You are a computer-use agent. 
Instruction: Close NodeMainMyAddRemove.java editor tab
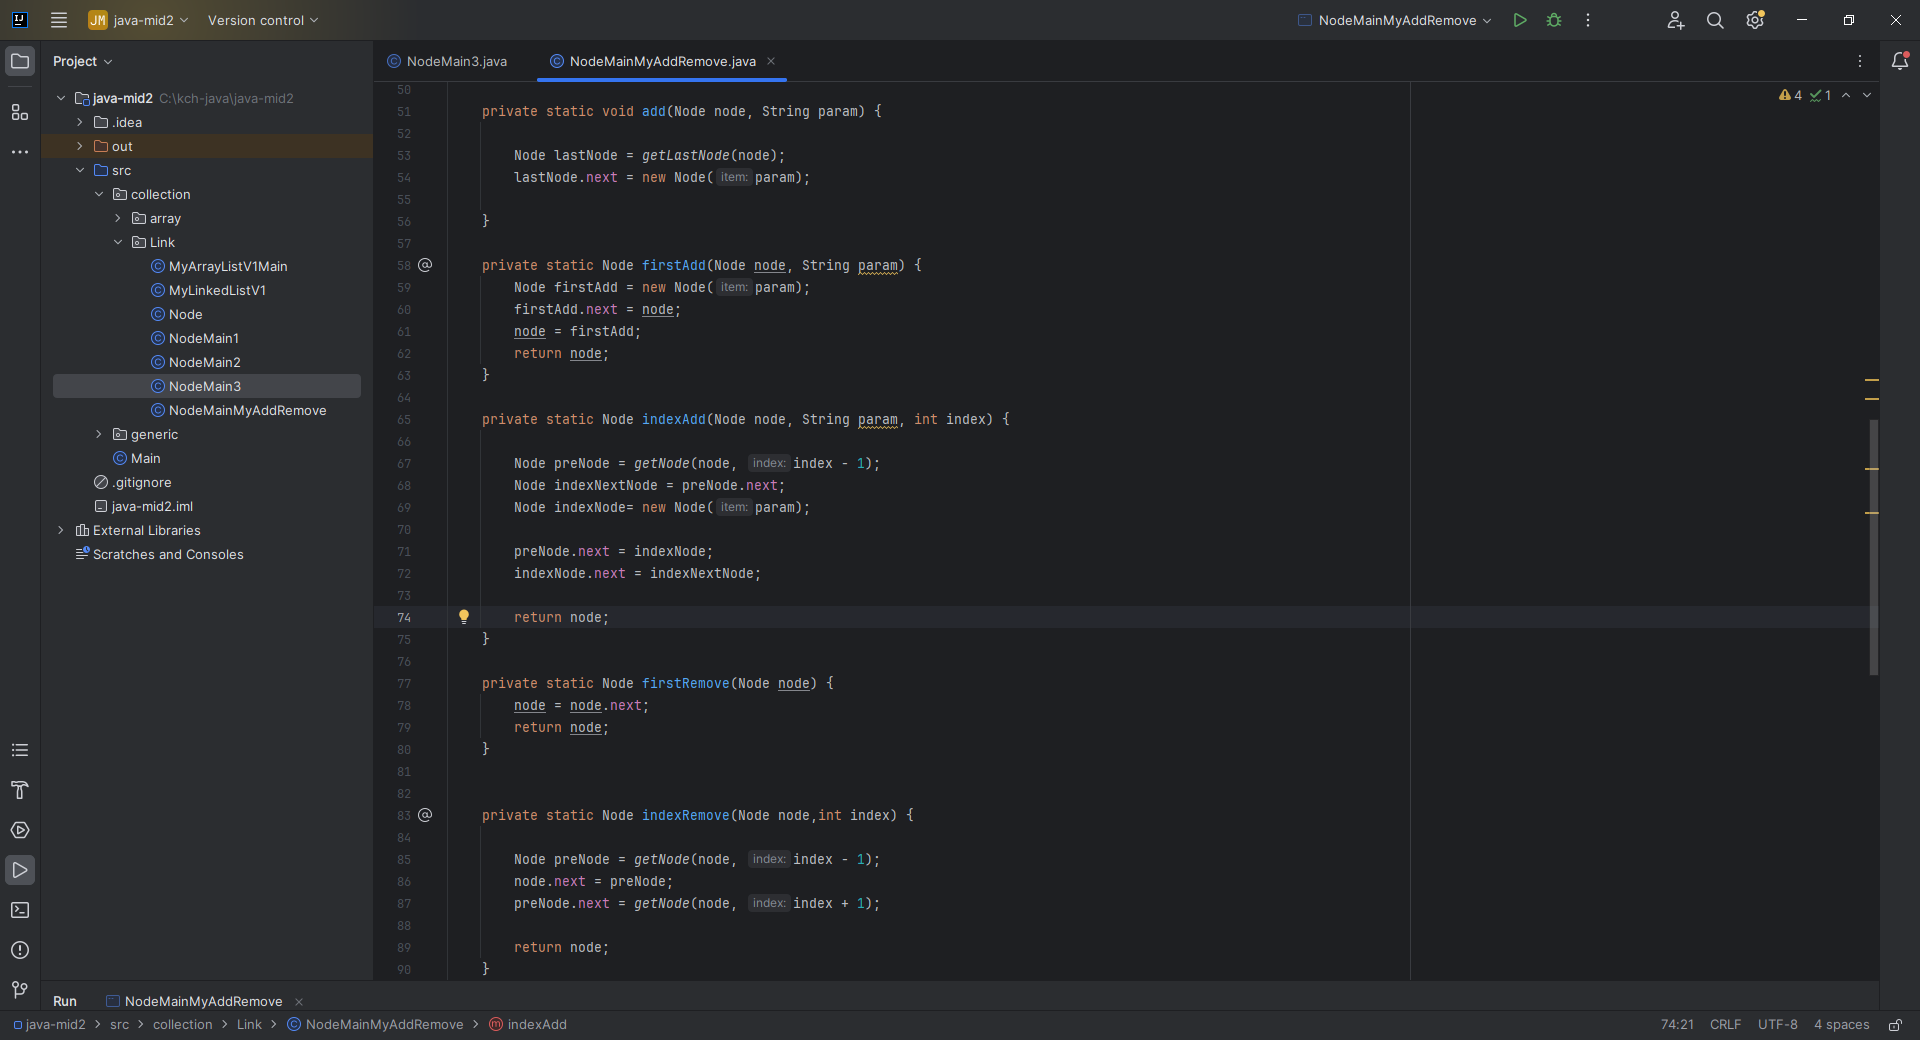click(x=771, y=61)
